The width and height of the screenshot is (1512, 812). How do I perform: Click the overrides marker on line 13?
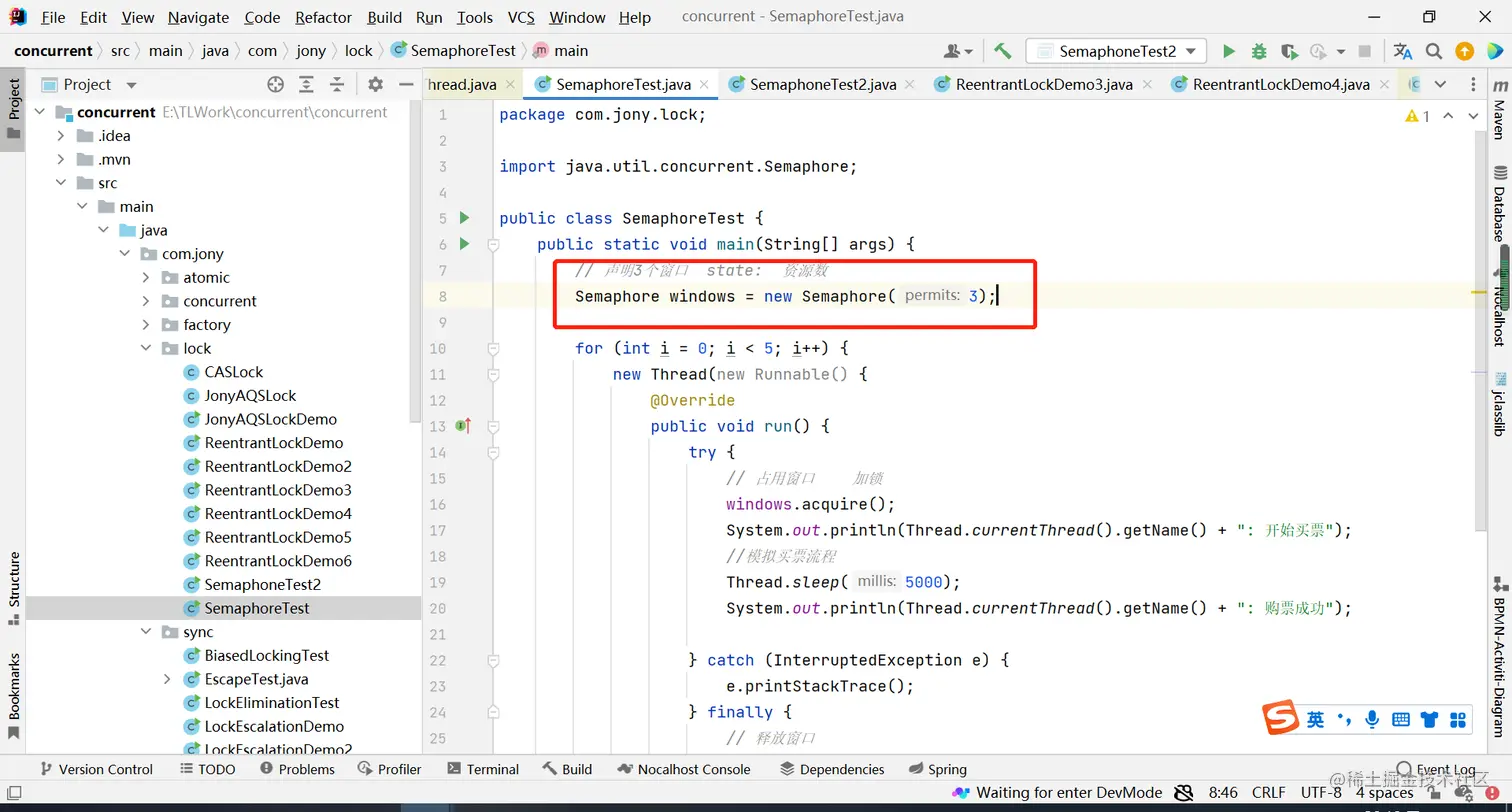click(463, 426)
